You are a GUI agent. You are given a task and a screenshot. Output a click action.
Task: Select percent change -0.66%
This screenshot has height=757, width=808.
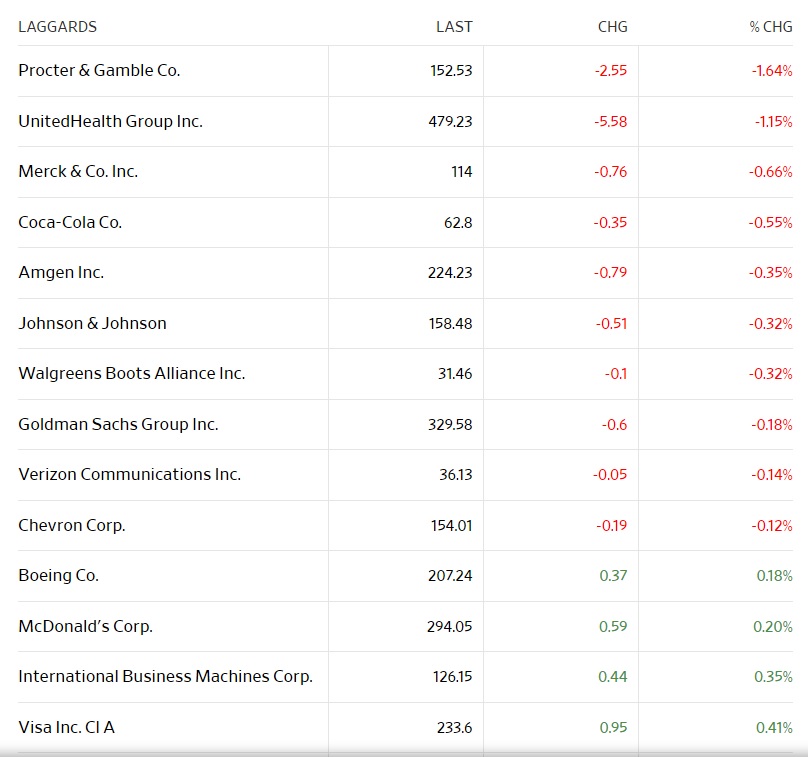[770, 172]
